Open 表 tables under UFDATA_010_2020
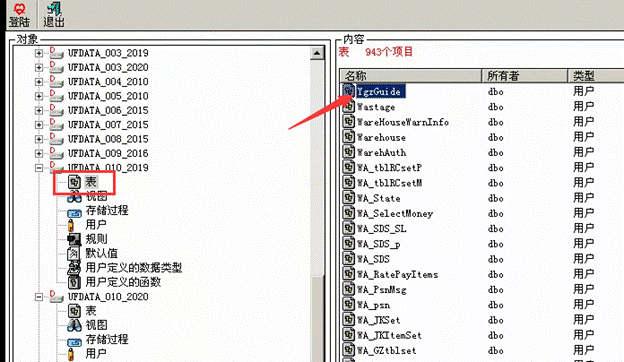624x362 pixels. (x=91, y=311)
